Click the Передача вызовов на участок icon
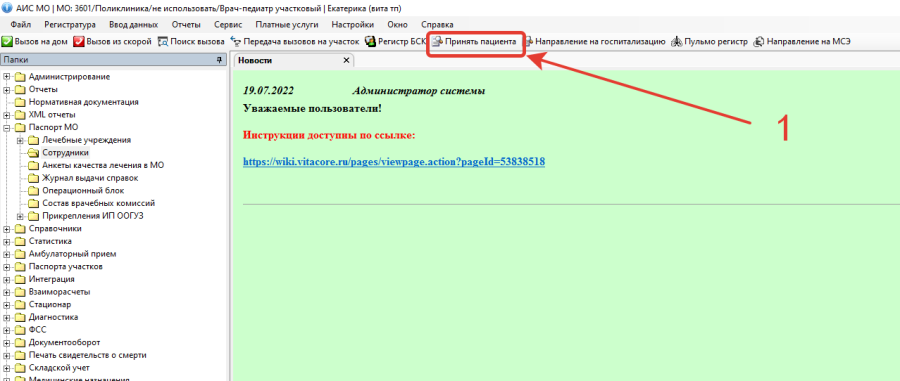 (235, 42)
